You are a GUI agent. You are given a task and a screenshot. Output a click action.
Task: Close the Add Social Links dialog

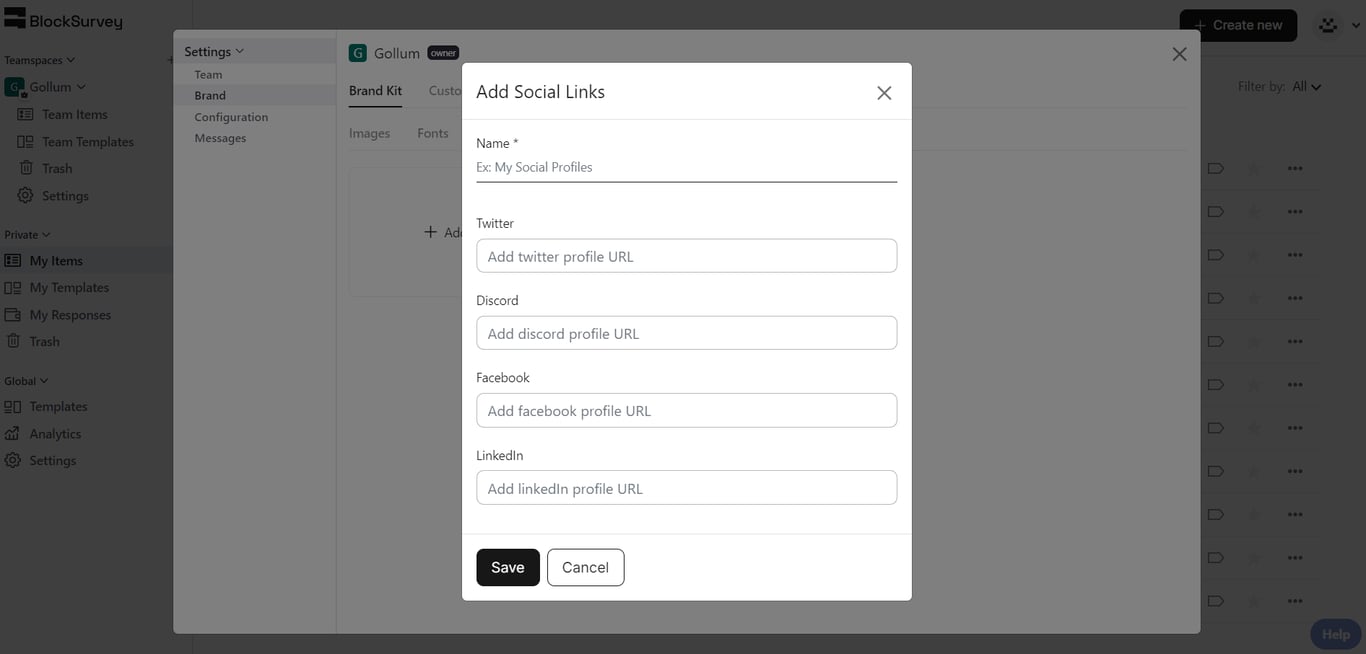pyautogui.click(x=884, y=93)
